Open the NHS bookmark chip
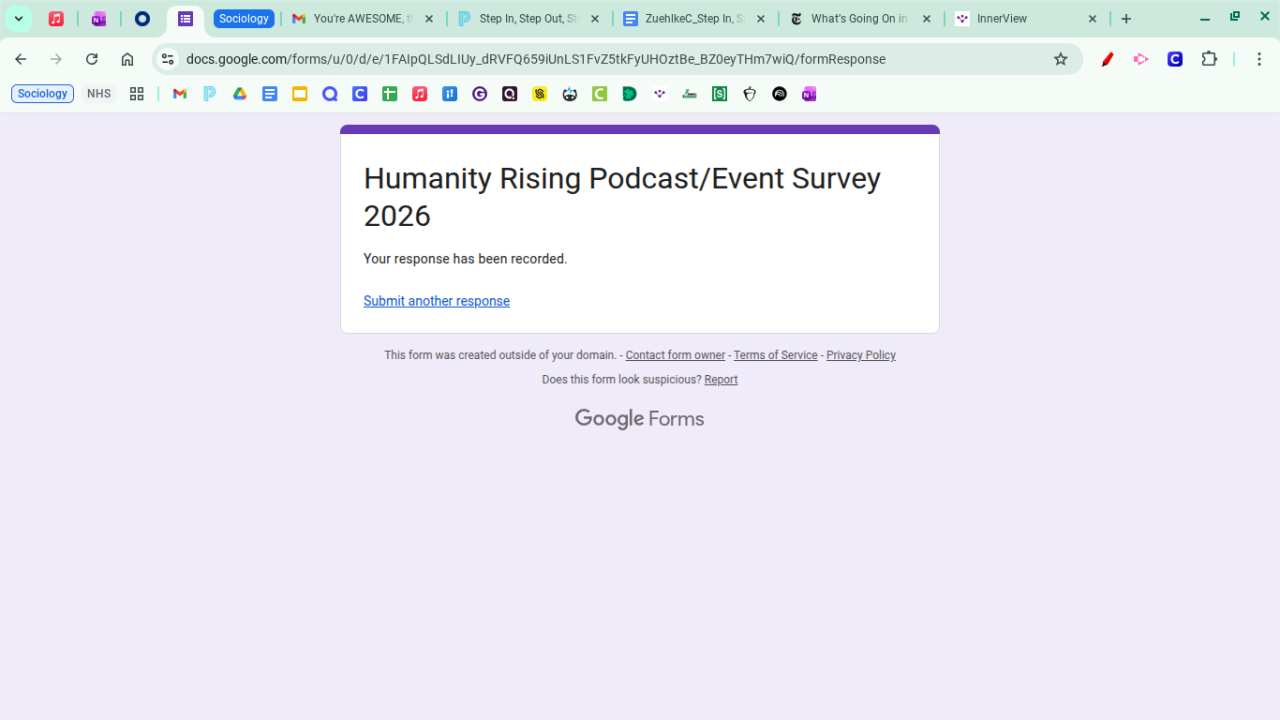The image size is (1280, 720). (99, 94)
